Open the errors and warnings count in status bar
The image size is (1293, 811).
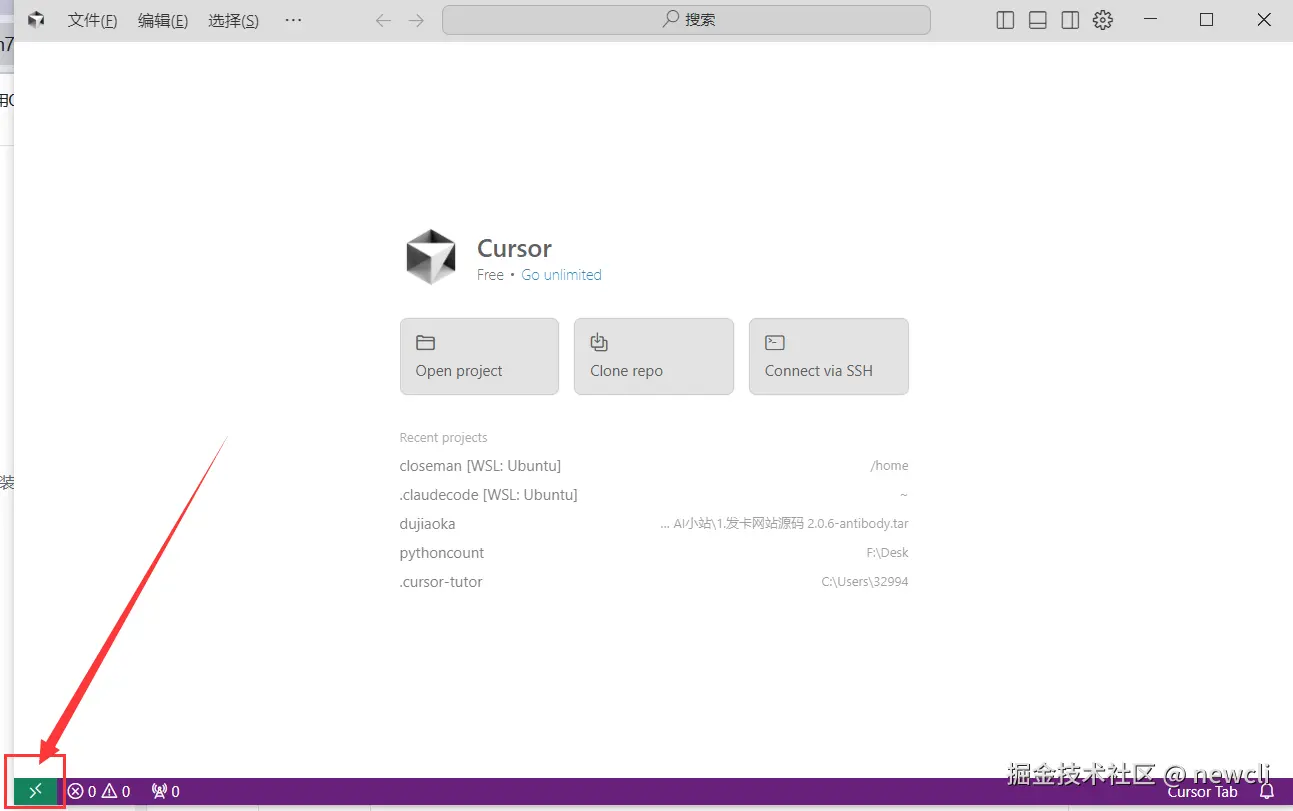click(99, 791)
